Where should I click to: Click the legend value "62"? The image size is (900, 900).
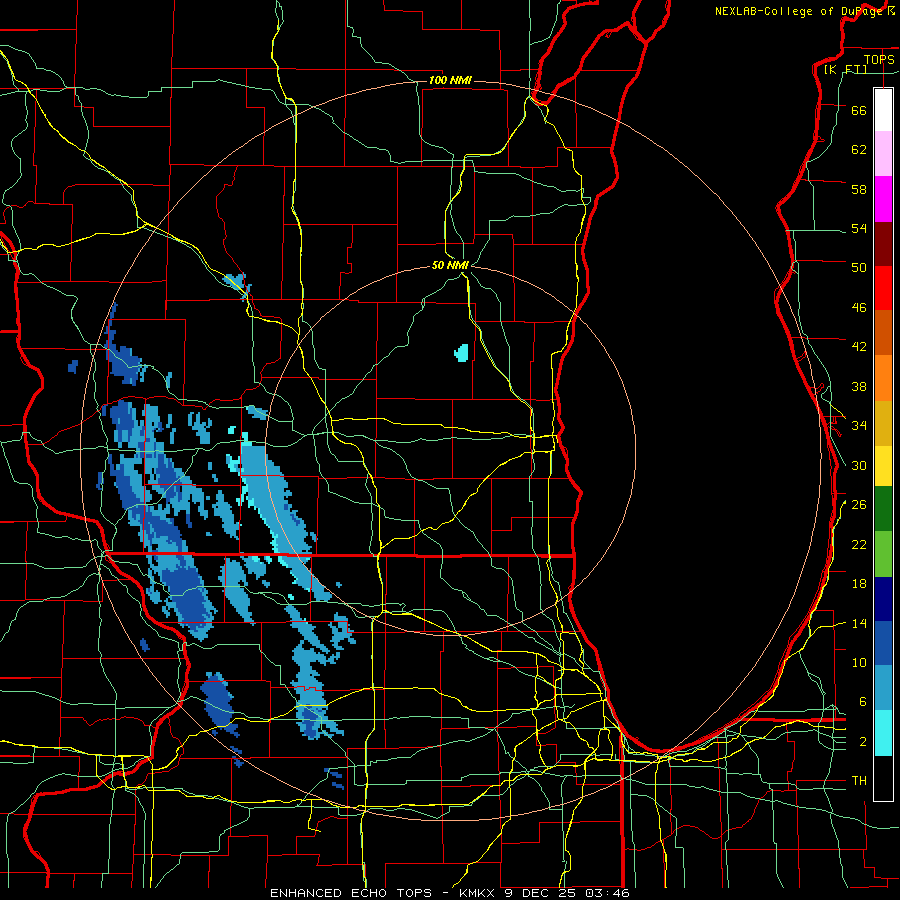coord(859,150)
